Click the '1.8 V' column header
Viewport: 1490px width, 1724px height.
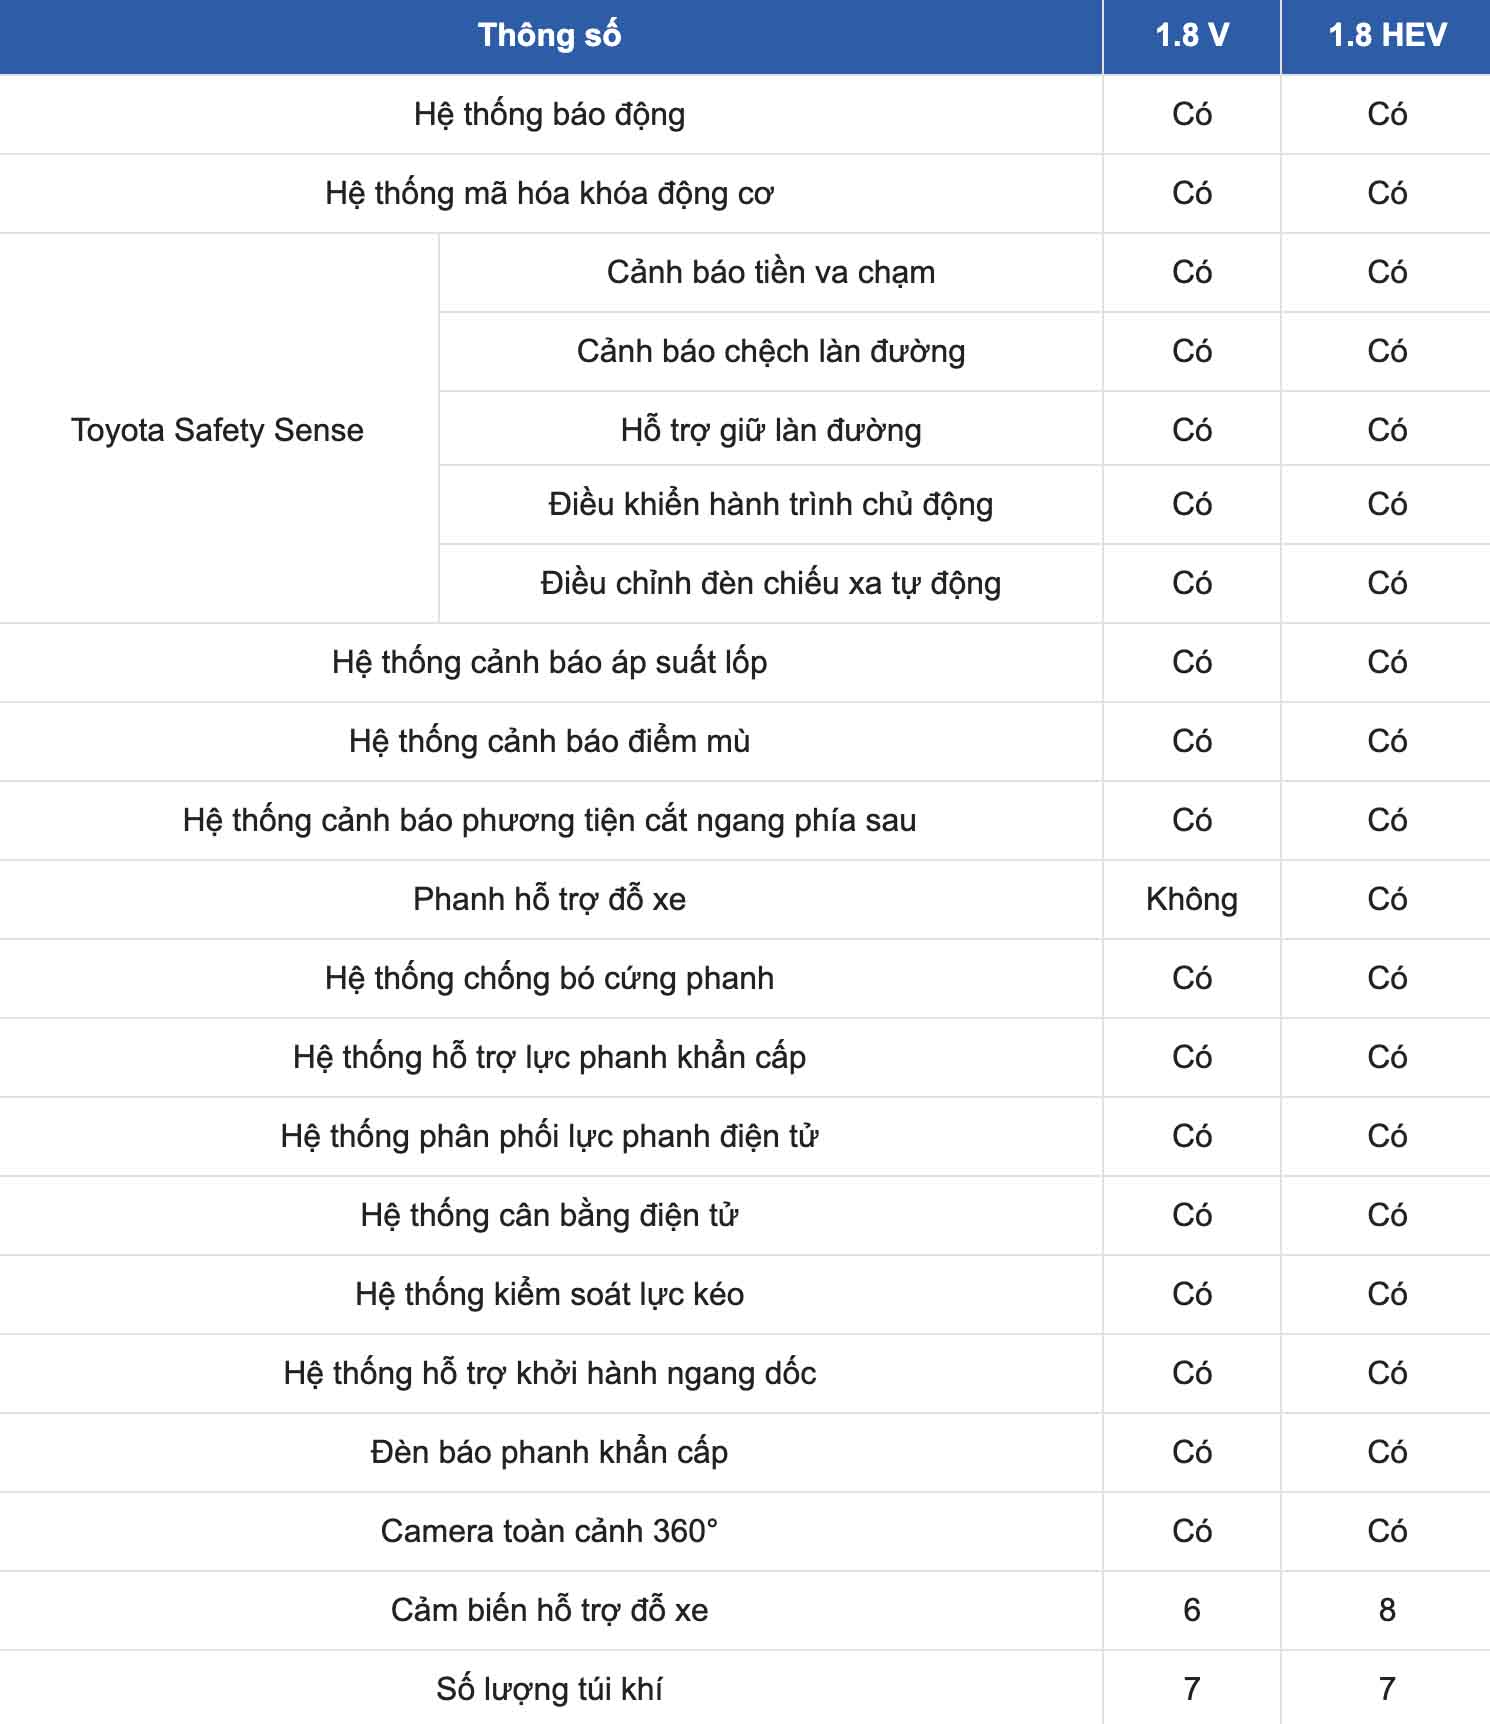[1191, 36]
